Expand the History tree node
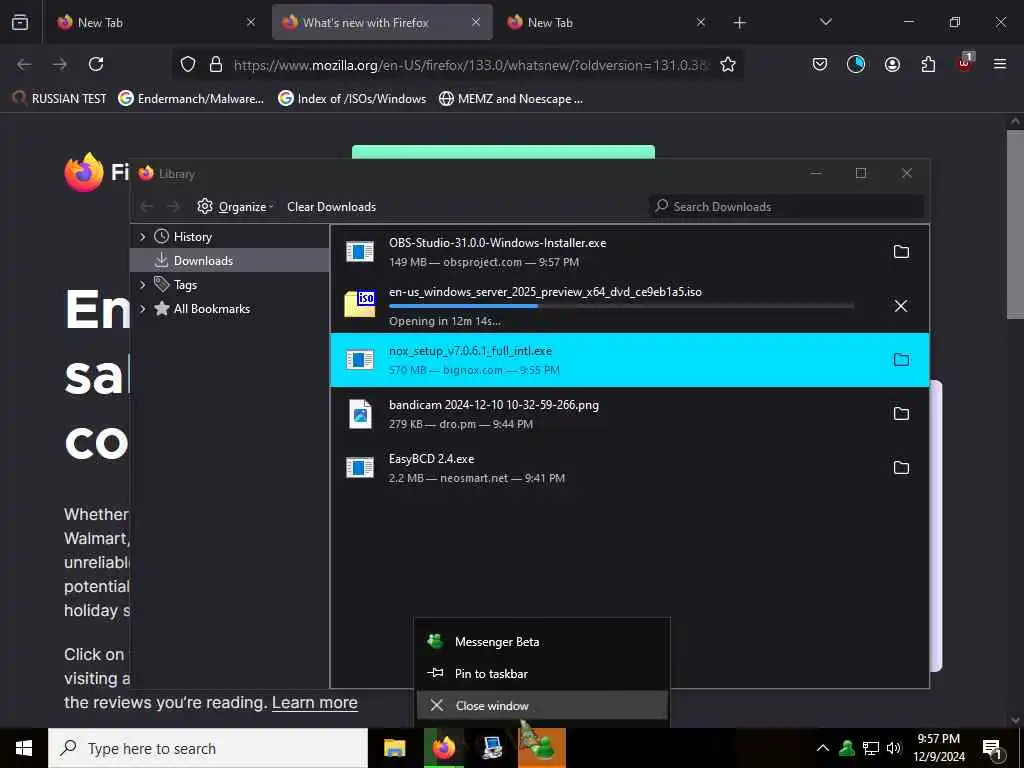The image size is (1024, 768). point(142,236)
